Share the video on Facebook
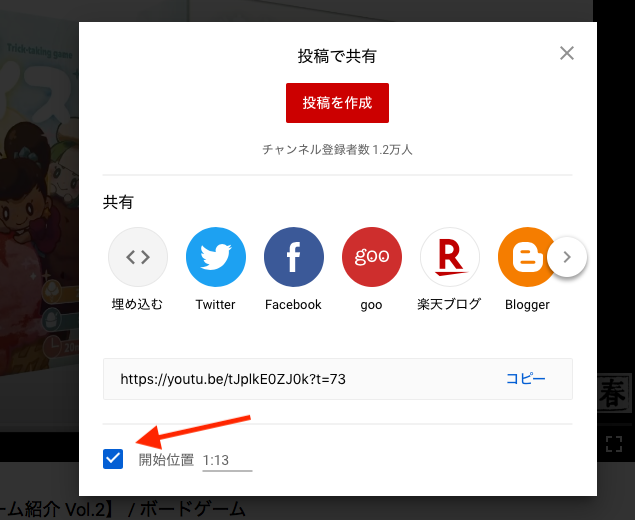Screen dimensions: 635x520 294,257
